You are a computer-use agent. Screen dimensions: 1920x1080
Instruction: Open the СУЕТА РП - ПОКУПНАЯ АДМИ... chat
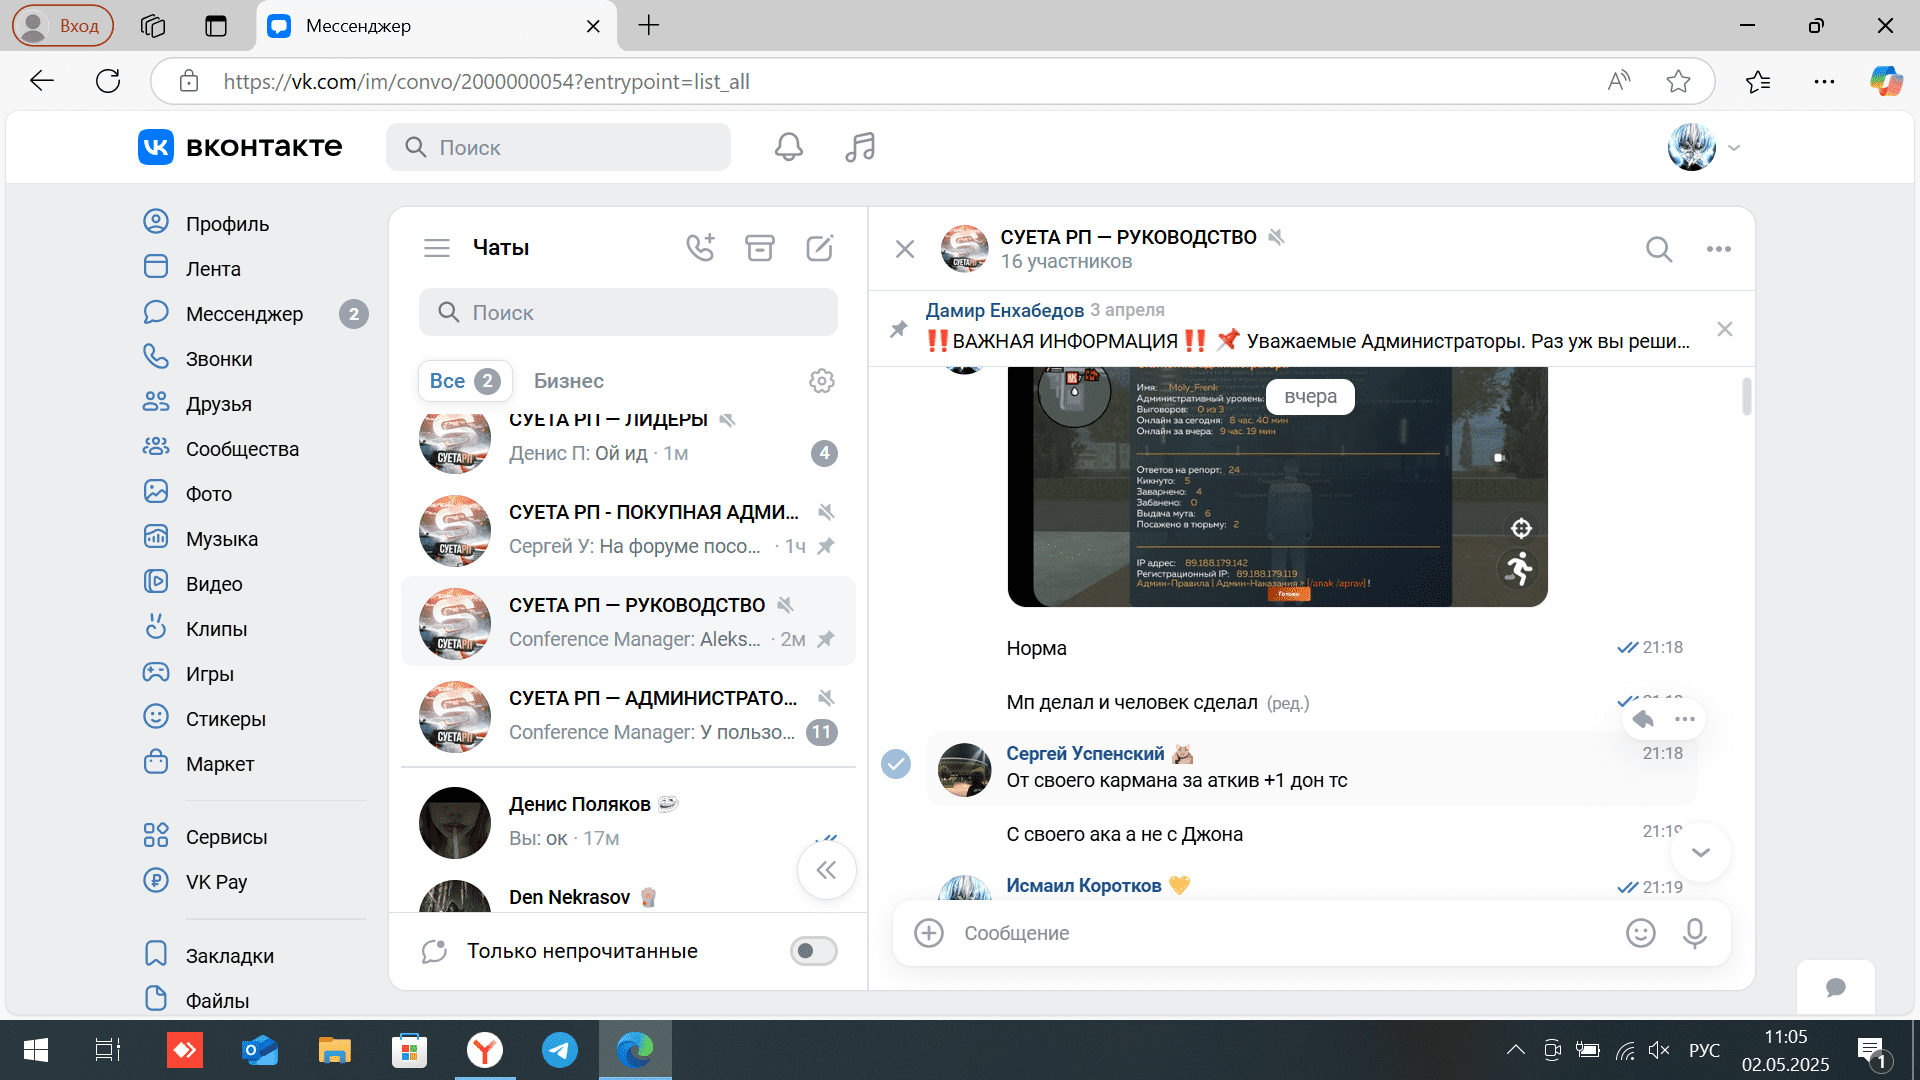point(628,529)
